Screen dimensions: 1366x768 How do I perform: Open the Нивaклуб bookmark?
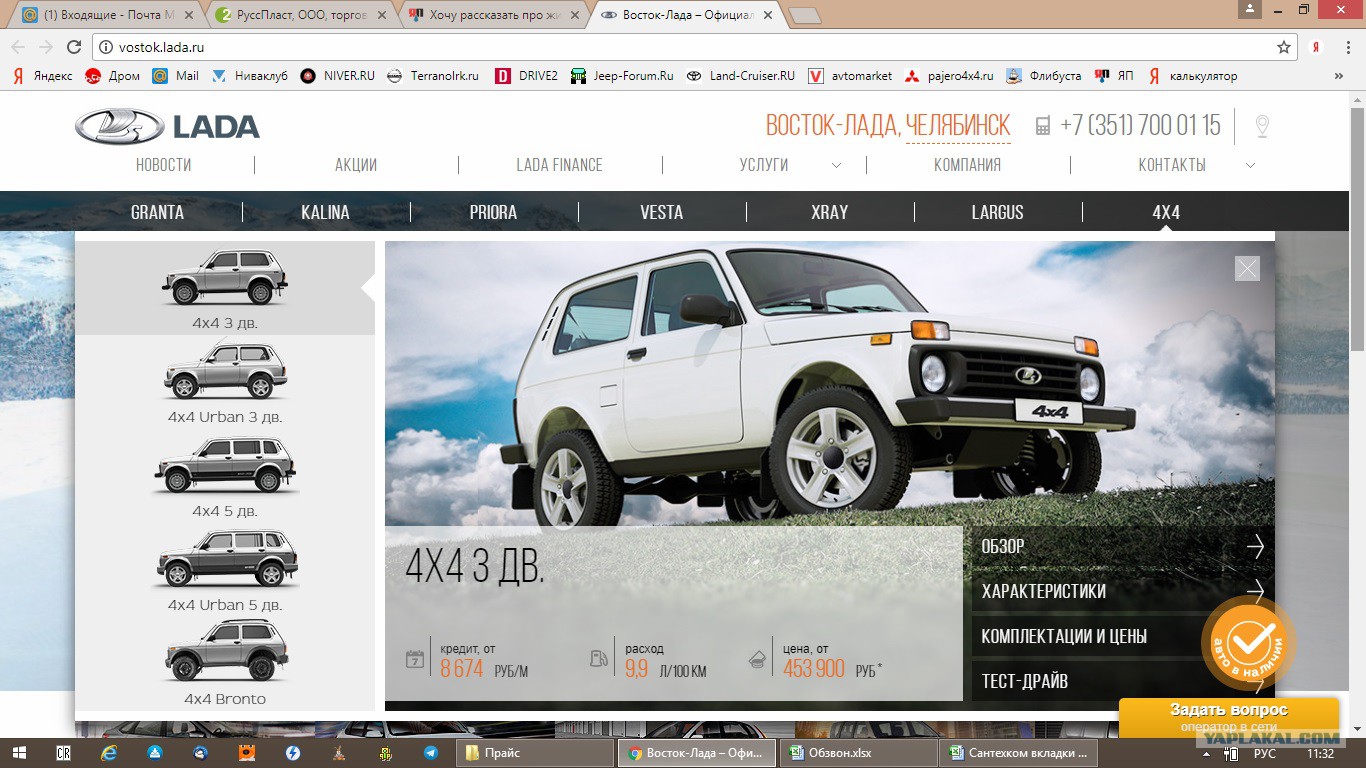(249, 76)
